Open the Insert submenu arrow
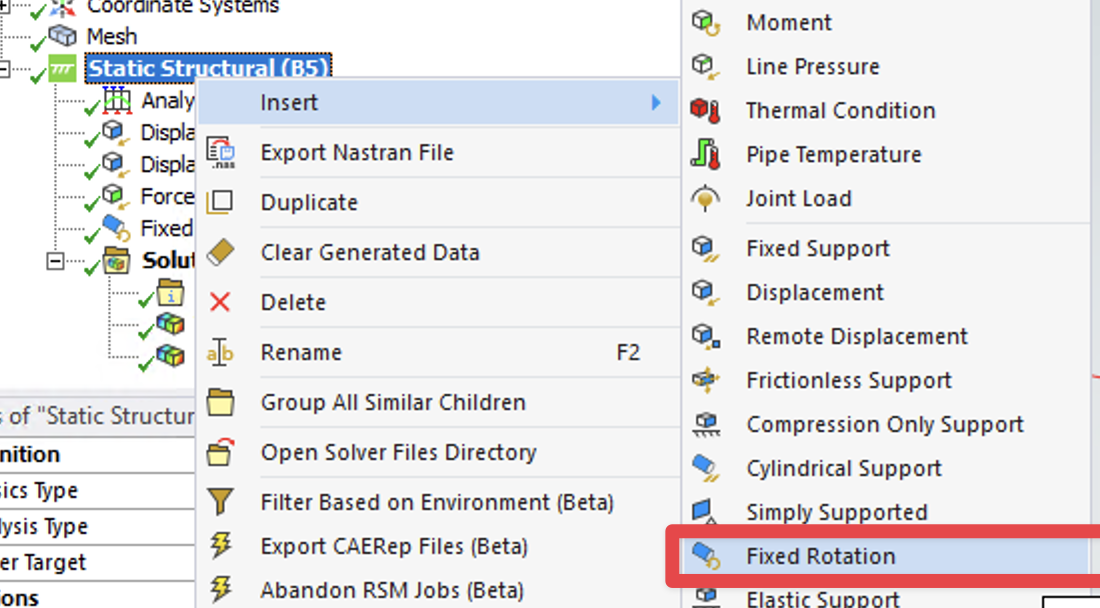Image resolution: width=1100 pixels, height=608 pixels. (656, 102)
